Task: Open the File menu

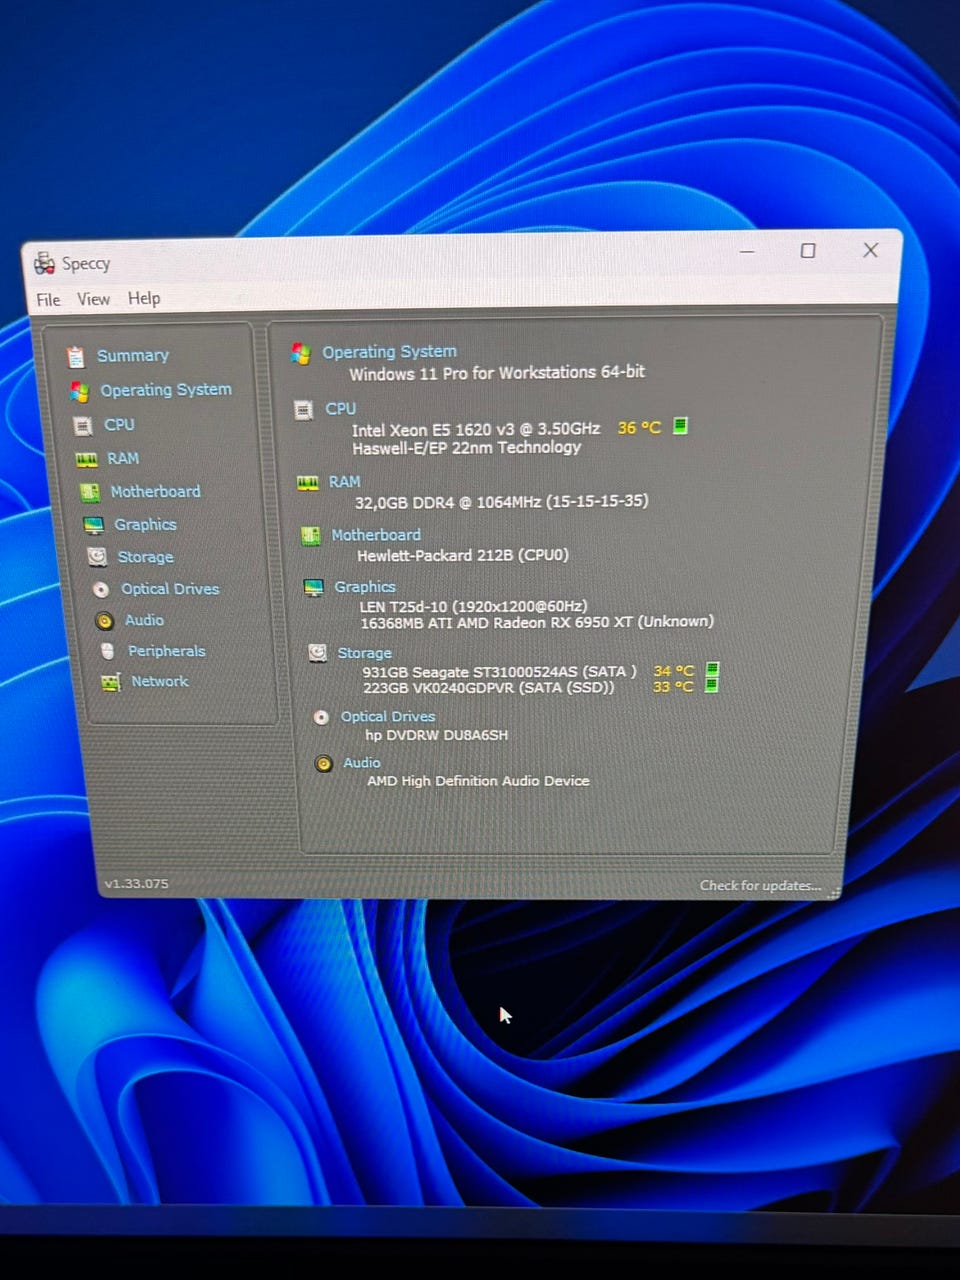Action: click(x=48, y=300)
